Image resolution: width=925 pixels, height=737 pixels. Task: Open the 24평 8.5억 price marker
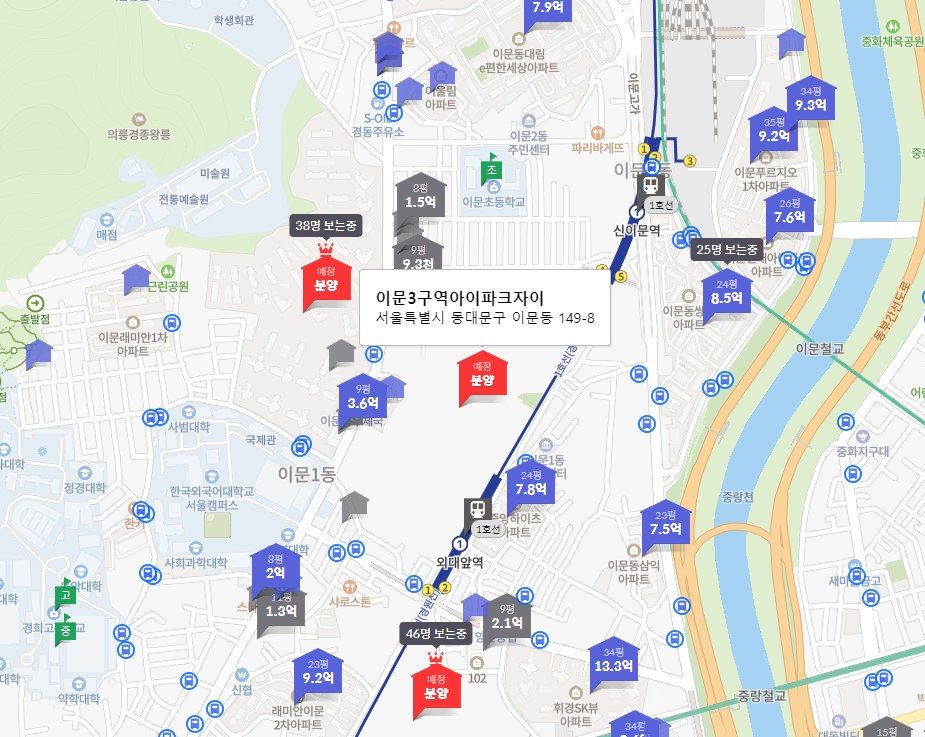click(x=727, y=291)
